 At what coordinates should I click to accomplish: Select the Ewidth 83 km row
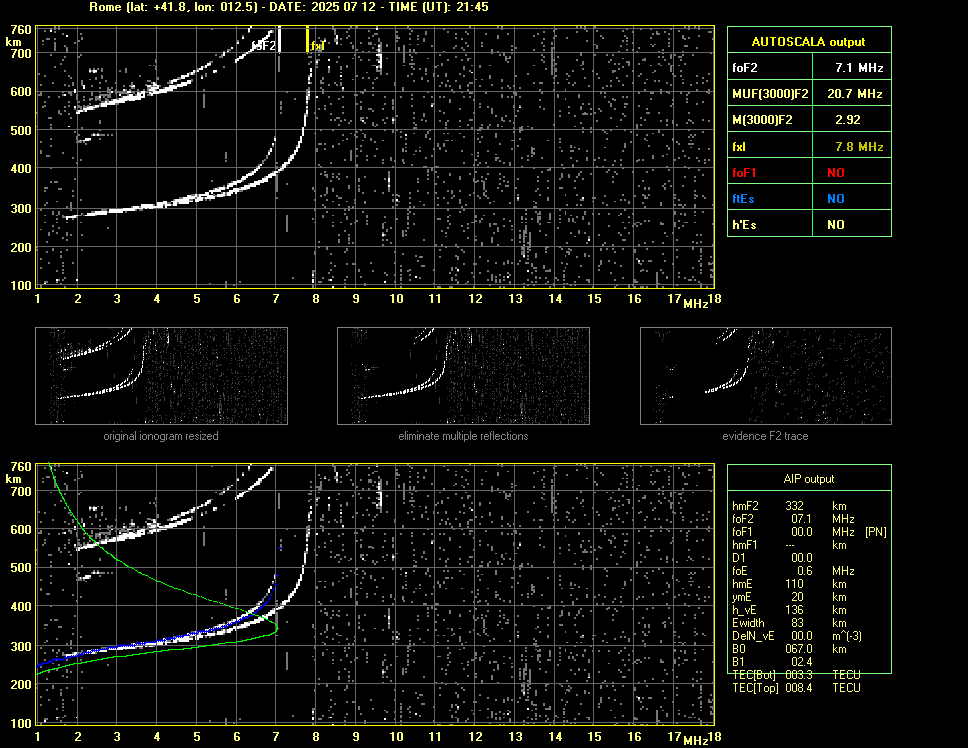(x=789, y=622)
